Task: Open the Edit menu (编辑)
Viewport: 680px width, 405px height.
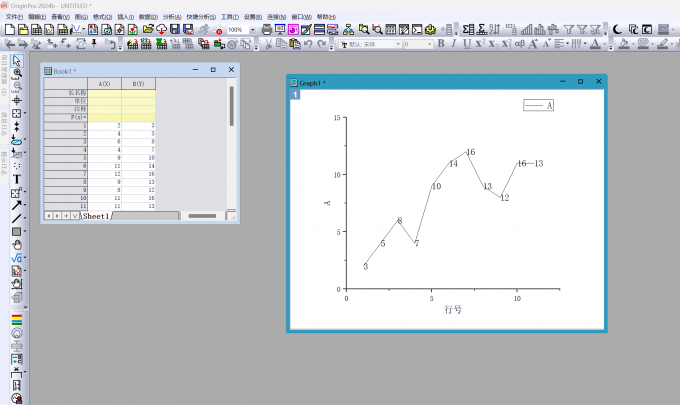Action: pyautogui.click(x=37, y=16)
